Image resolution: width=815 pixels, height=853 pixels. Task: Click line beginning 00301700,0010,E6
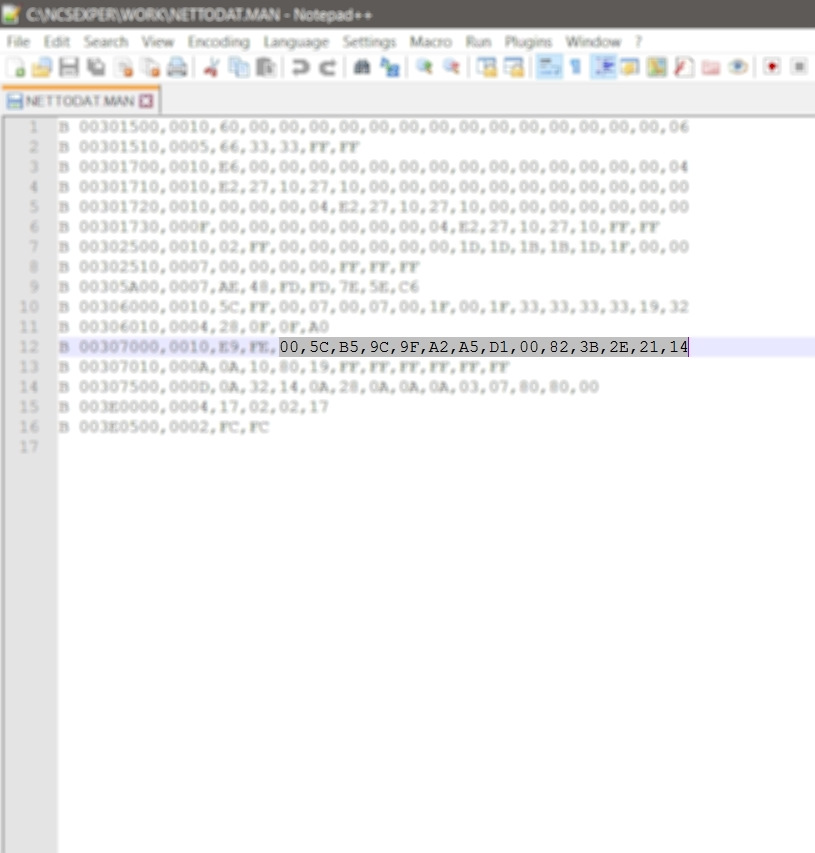coord(374,167)
